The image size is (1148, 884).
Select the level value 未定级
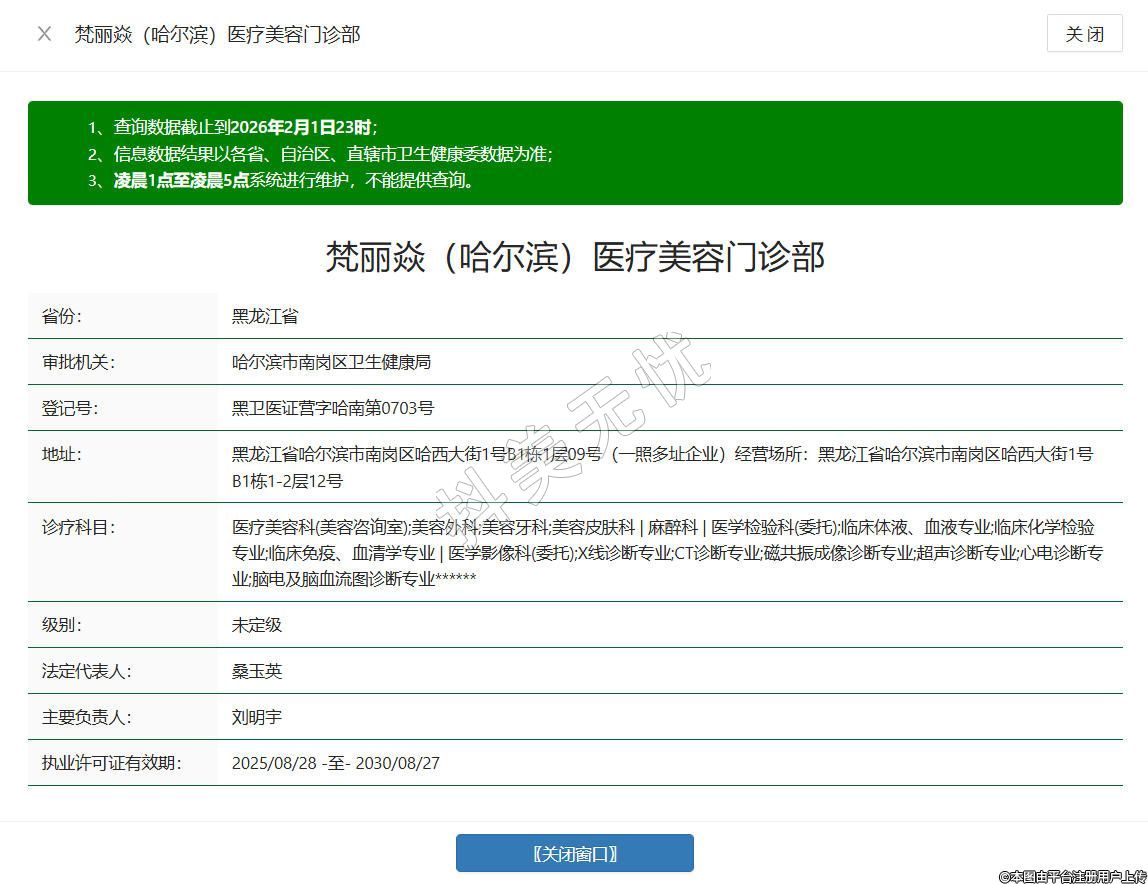(x=257, y=625)
